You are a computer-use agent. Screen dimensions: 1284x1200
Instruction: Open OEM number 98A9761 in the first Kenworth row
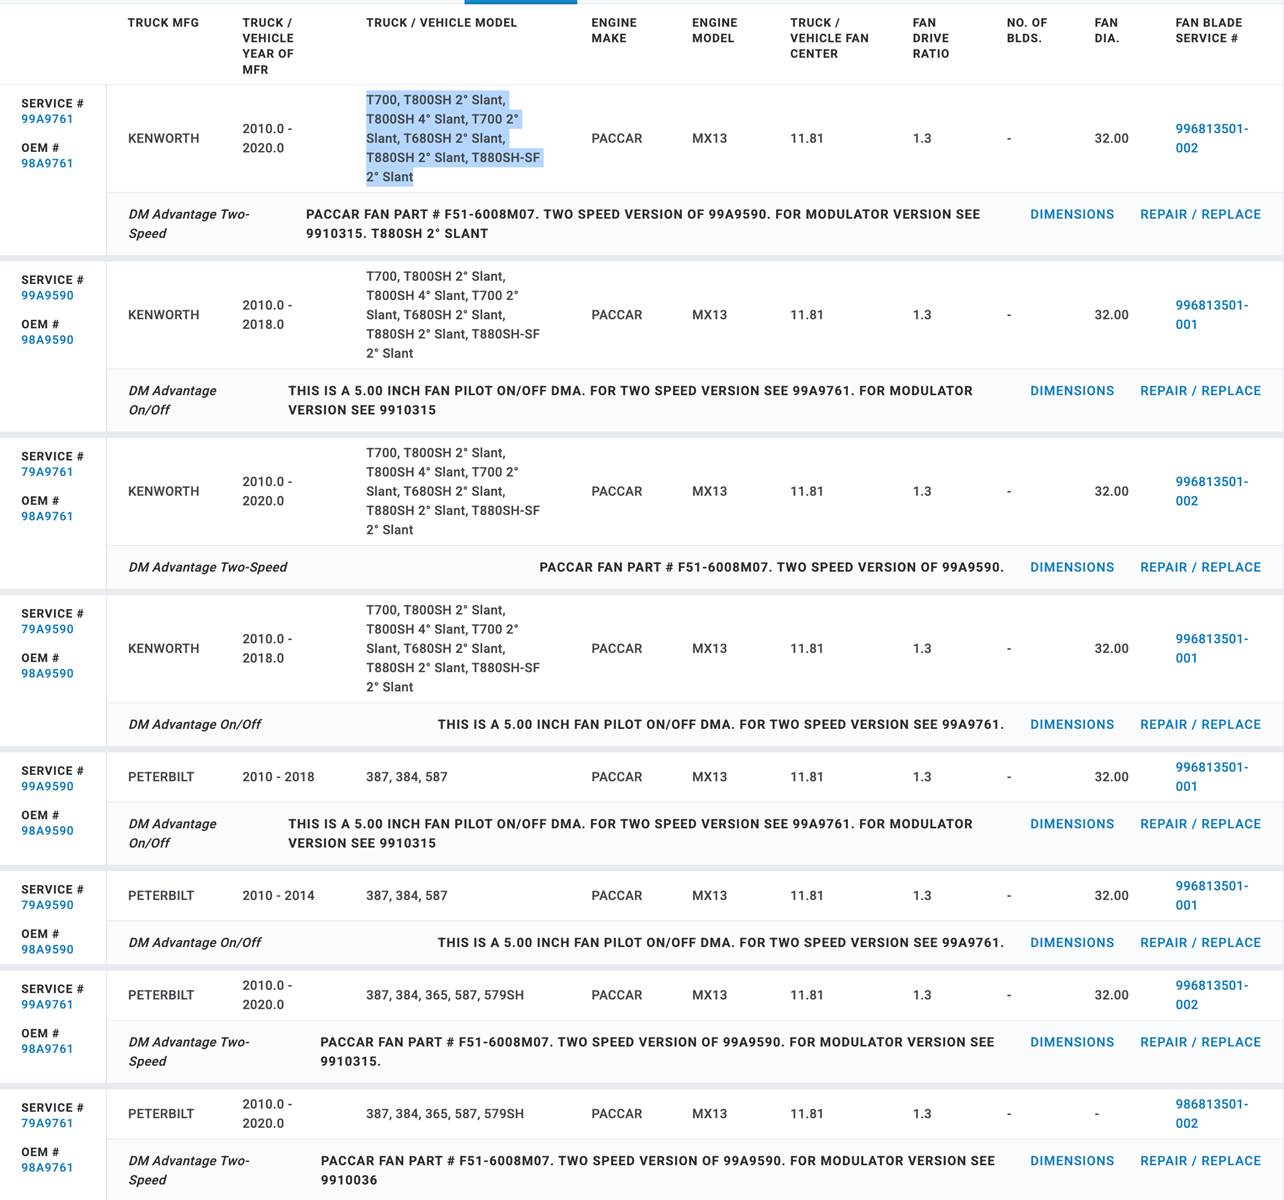tap(47, 163)
